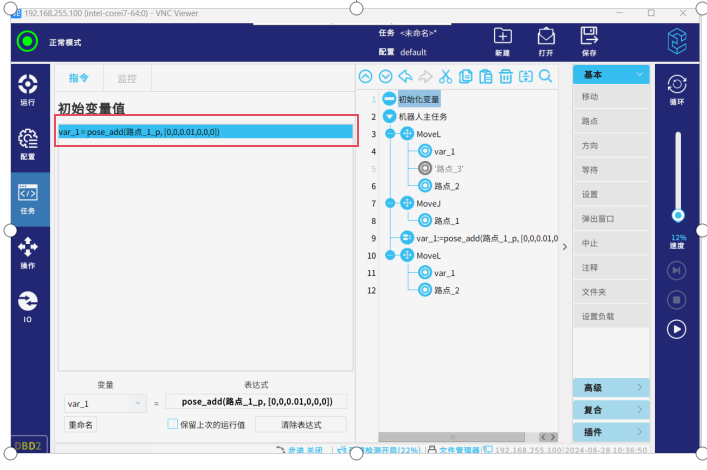Click the scissors cut icon in toolbar

(446, 76)
